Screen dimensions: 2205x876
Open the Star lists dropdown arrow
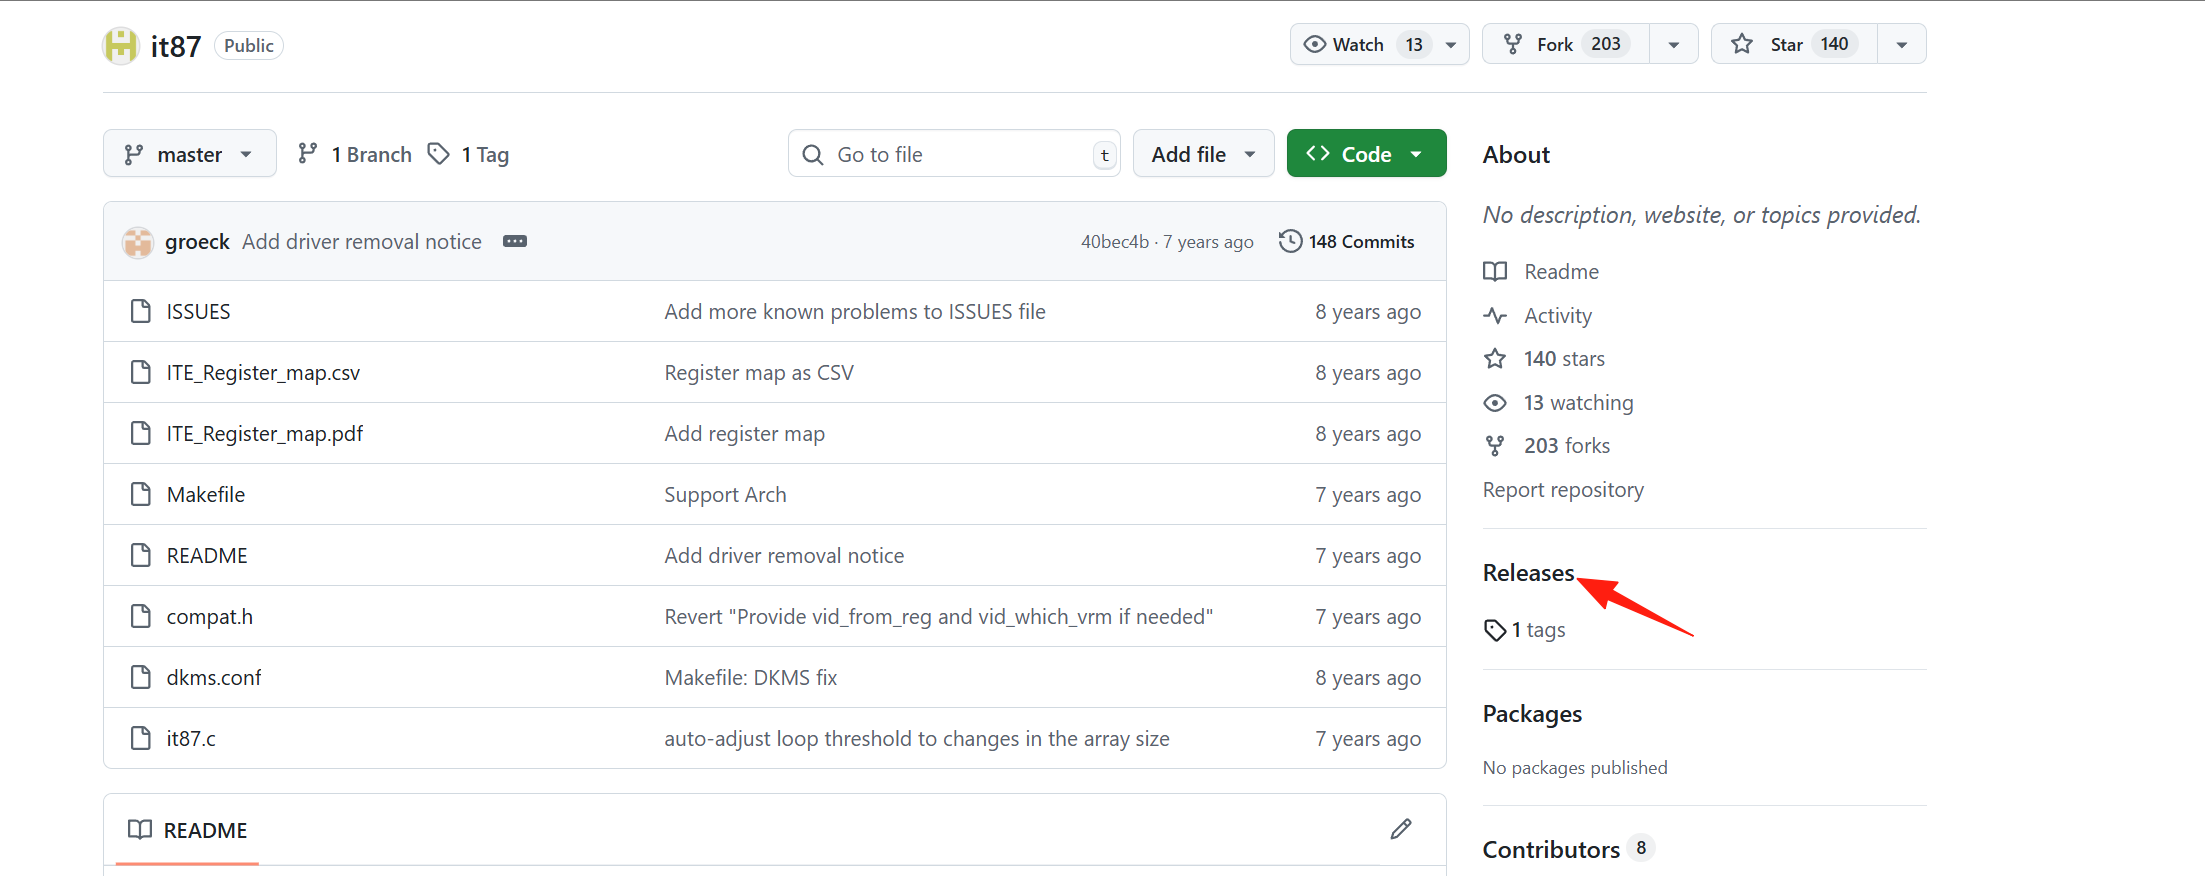coord(1902,44)
